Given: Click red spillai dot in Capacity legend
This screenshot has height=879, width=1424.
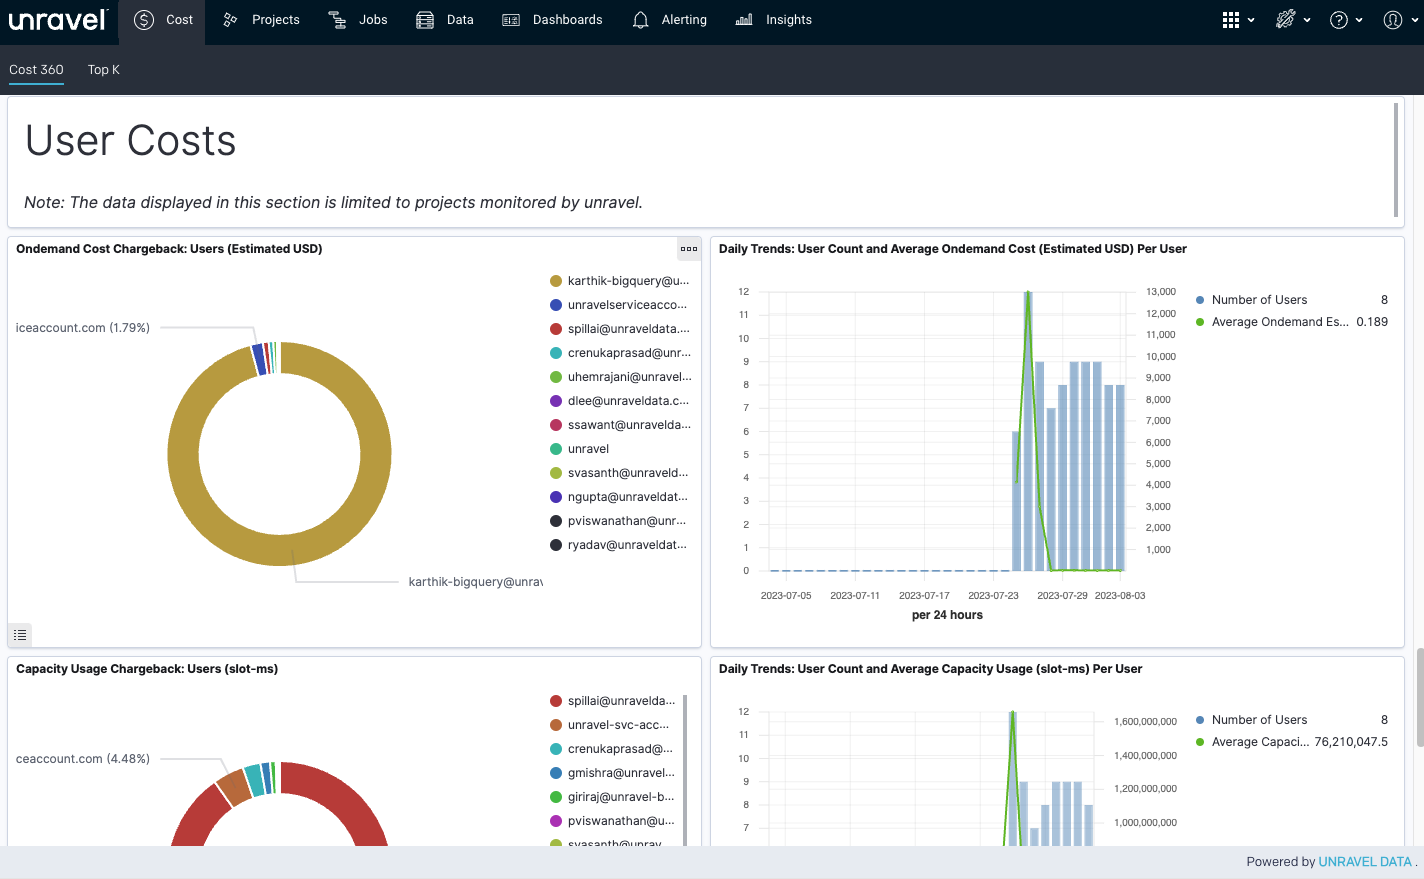Looking at the screenshot, I should [x=556, y=701].
